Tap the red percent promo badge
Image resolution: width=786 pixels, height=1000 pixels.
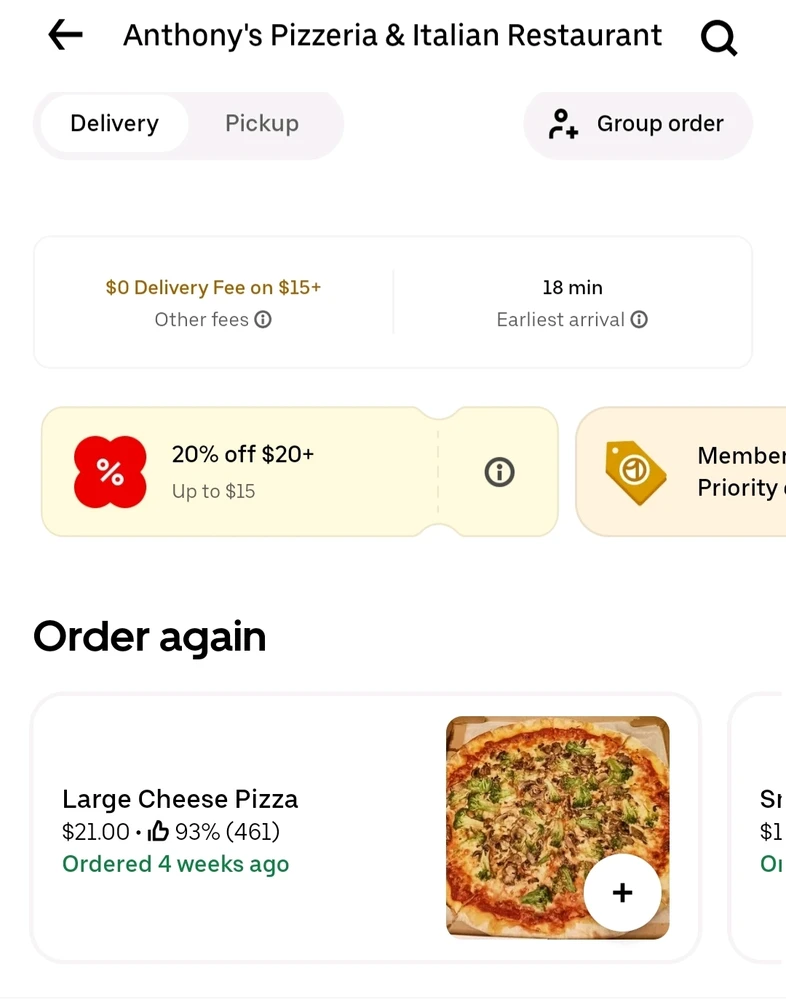click(110, 472)
